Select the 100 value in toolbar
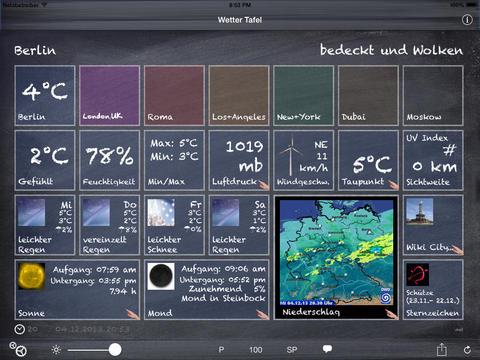480x360 pixels. (x=256, y=350)
